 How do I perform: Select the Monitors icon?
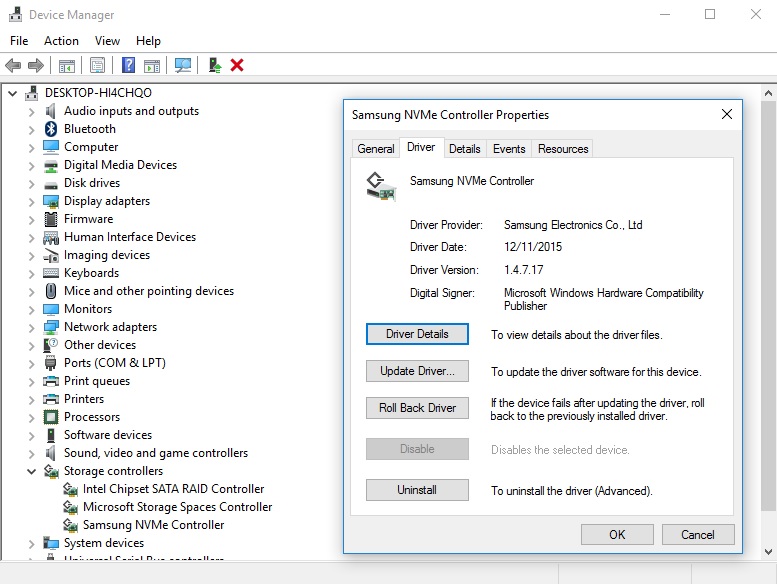[x=51, y=309]
